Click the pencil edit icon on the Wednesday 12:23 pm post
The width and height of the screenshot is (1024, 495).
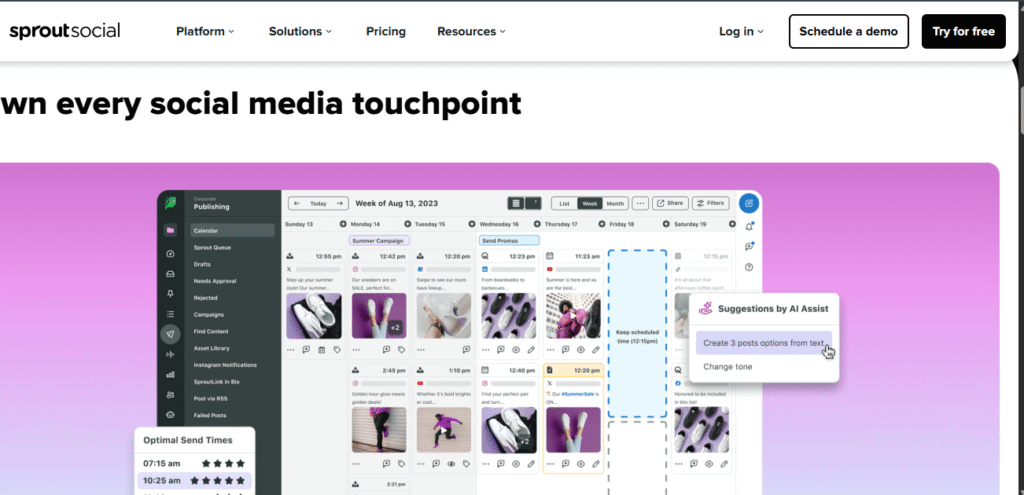pyautogui.click(x=531, y=350)
